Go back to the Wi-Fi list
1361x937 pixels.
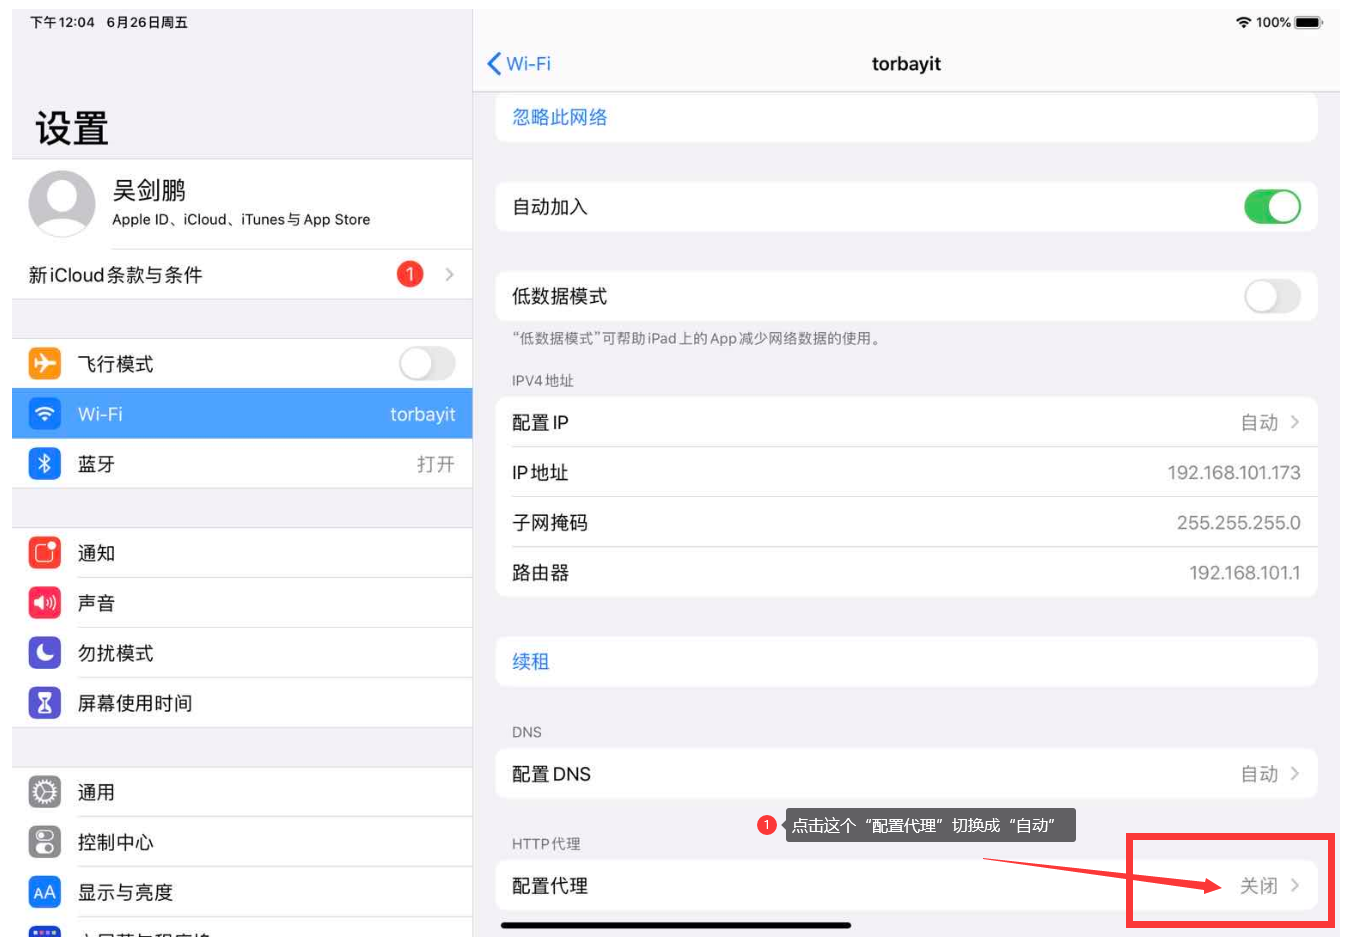click(519, 64)
